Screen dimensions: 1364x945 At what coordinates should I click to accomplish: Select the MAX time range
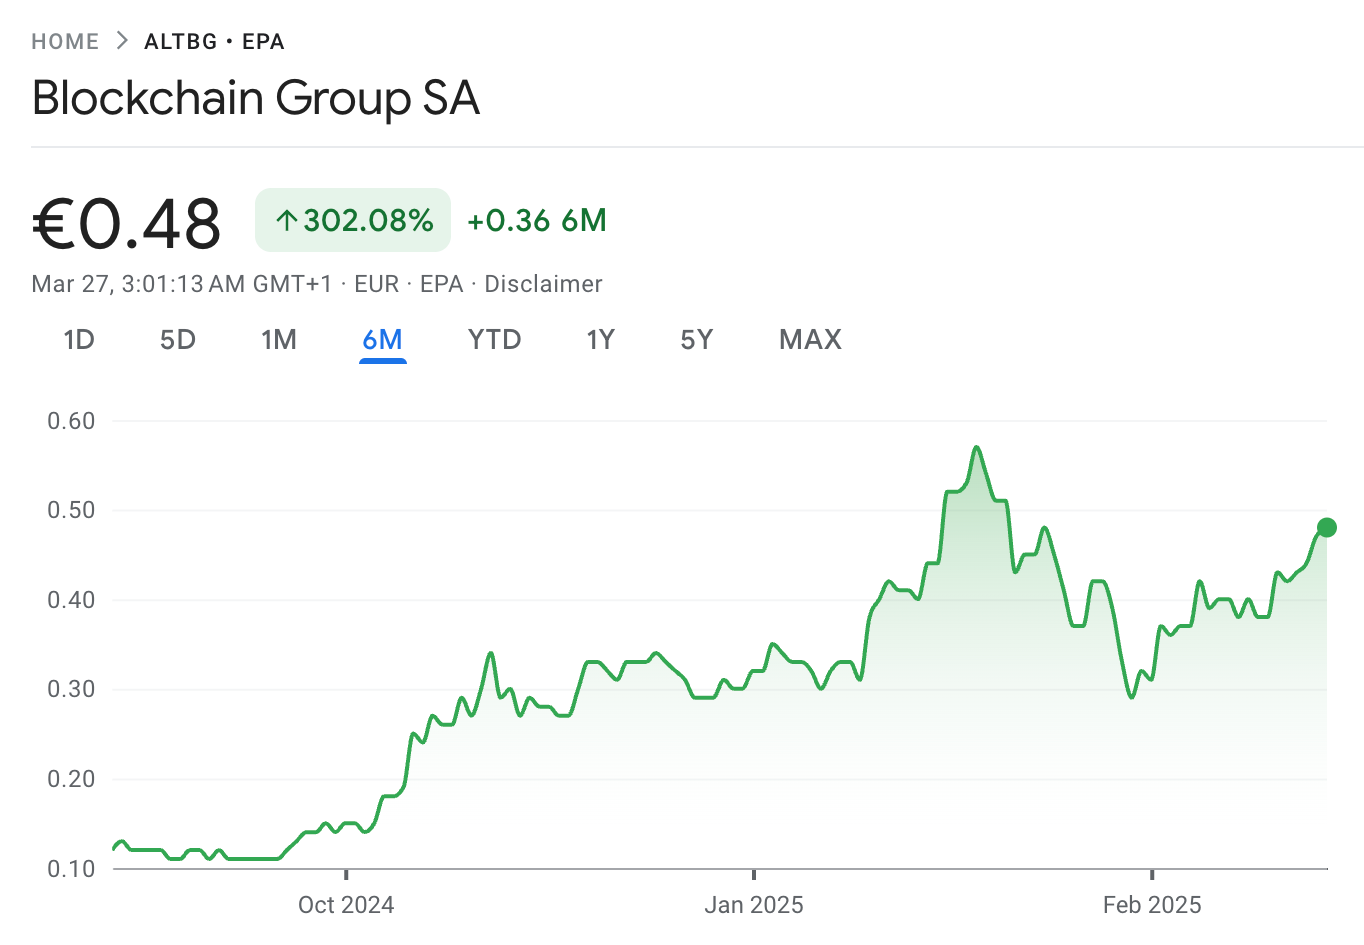tap(809, 340)
